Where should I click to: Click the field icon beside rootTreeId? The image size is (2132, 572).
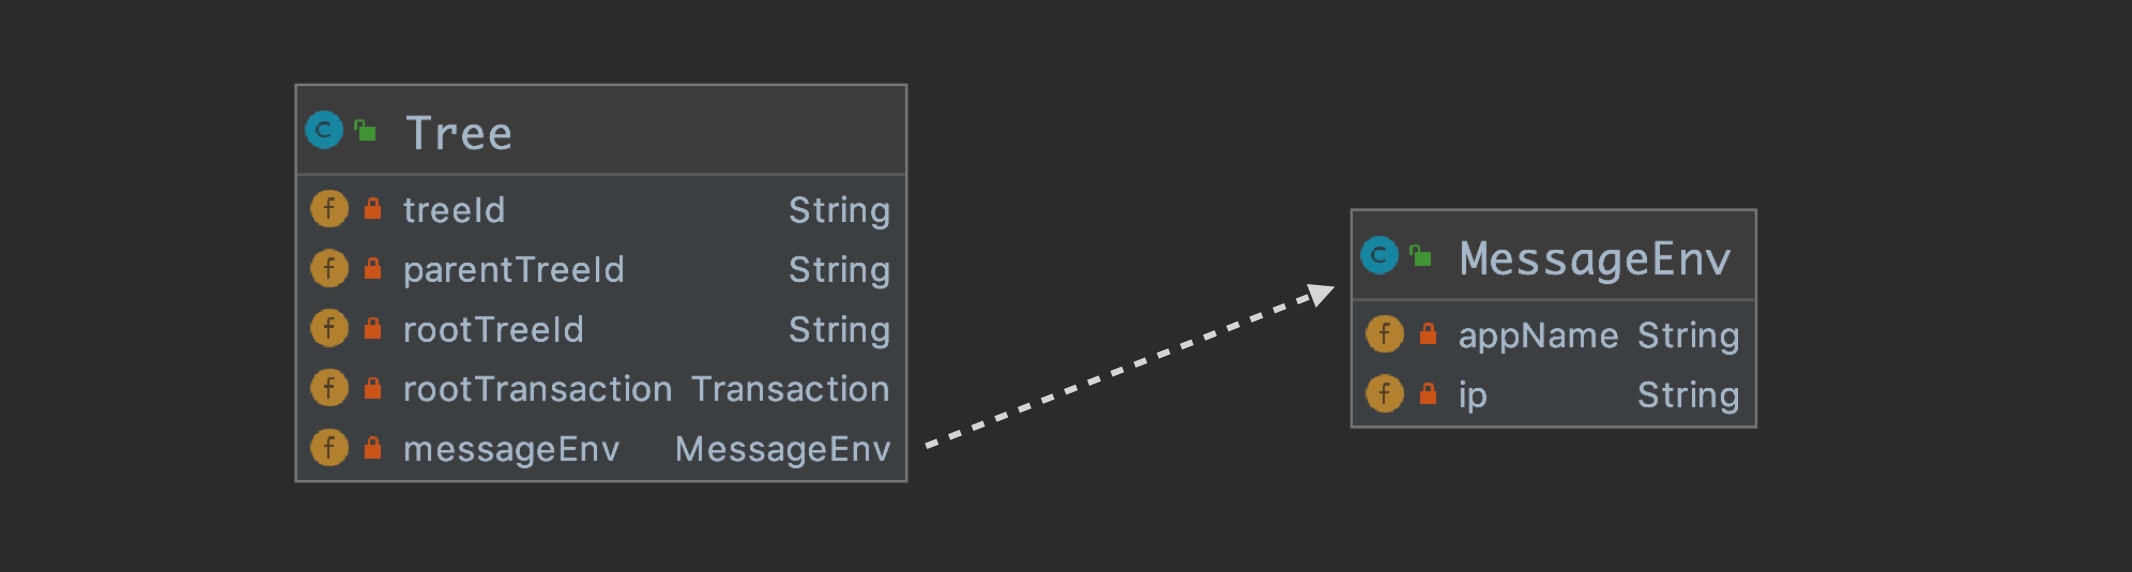[x=329, y=328]
